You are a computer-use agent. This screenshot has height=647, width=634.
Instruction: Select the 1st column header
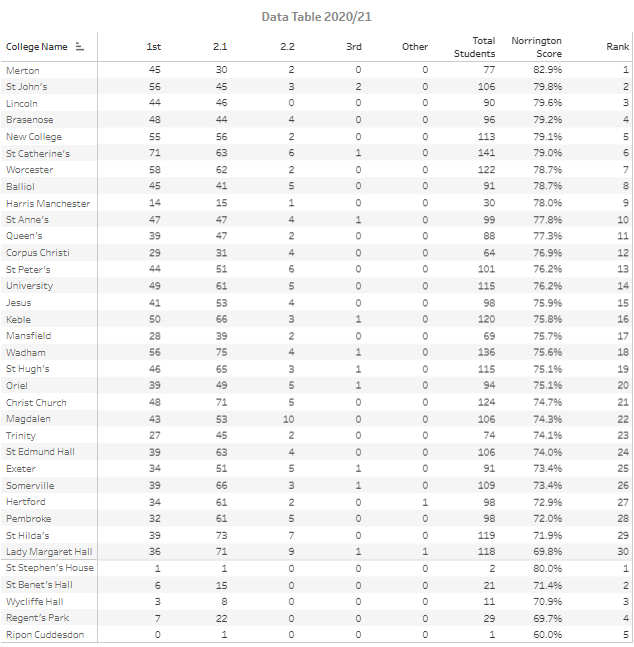153,47
